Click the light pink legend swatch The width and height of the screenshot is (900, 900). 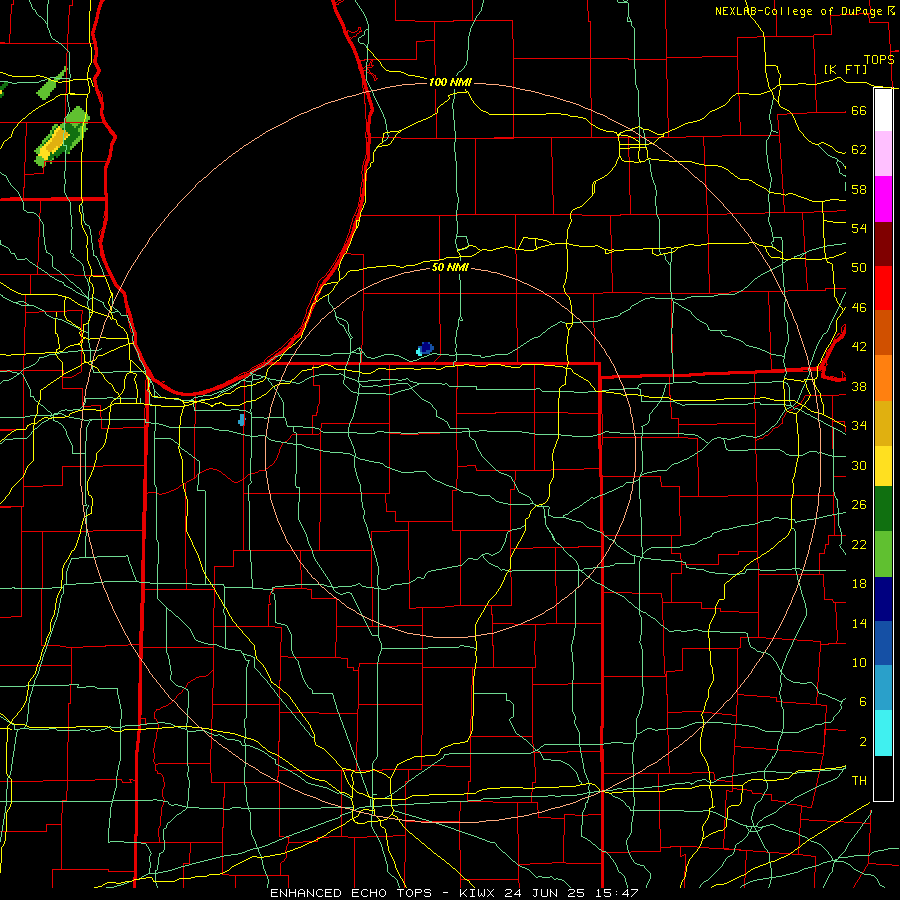[883, 154]
